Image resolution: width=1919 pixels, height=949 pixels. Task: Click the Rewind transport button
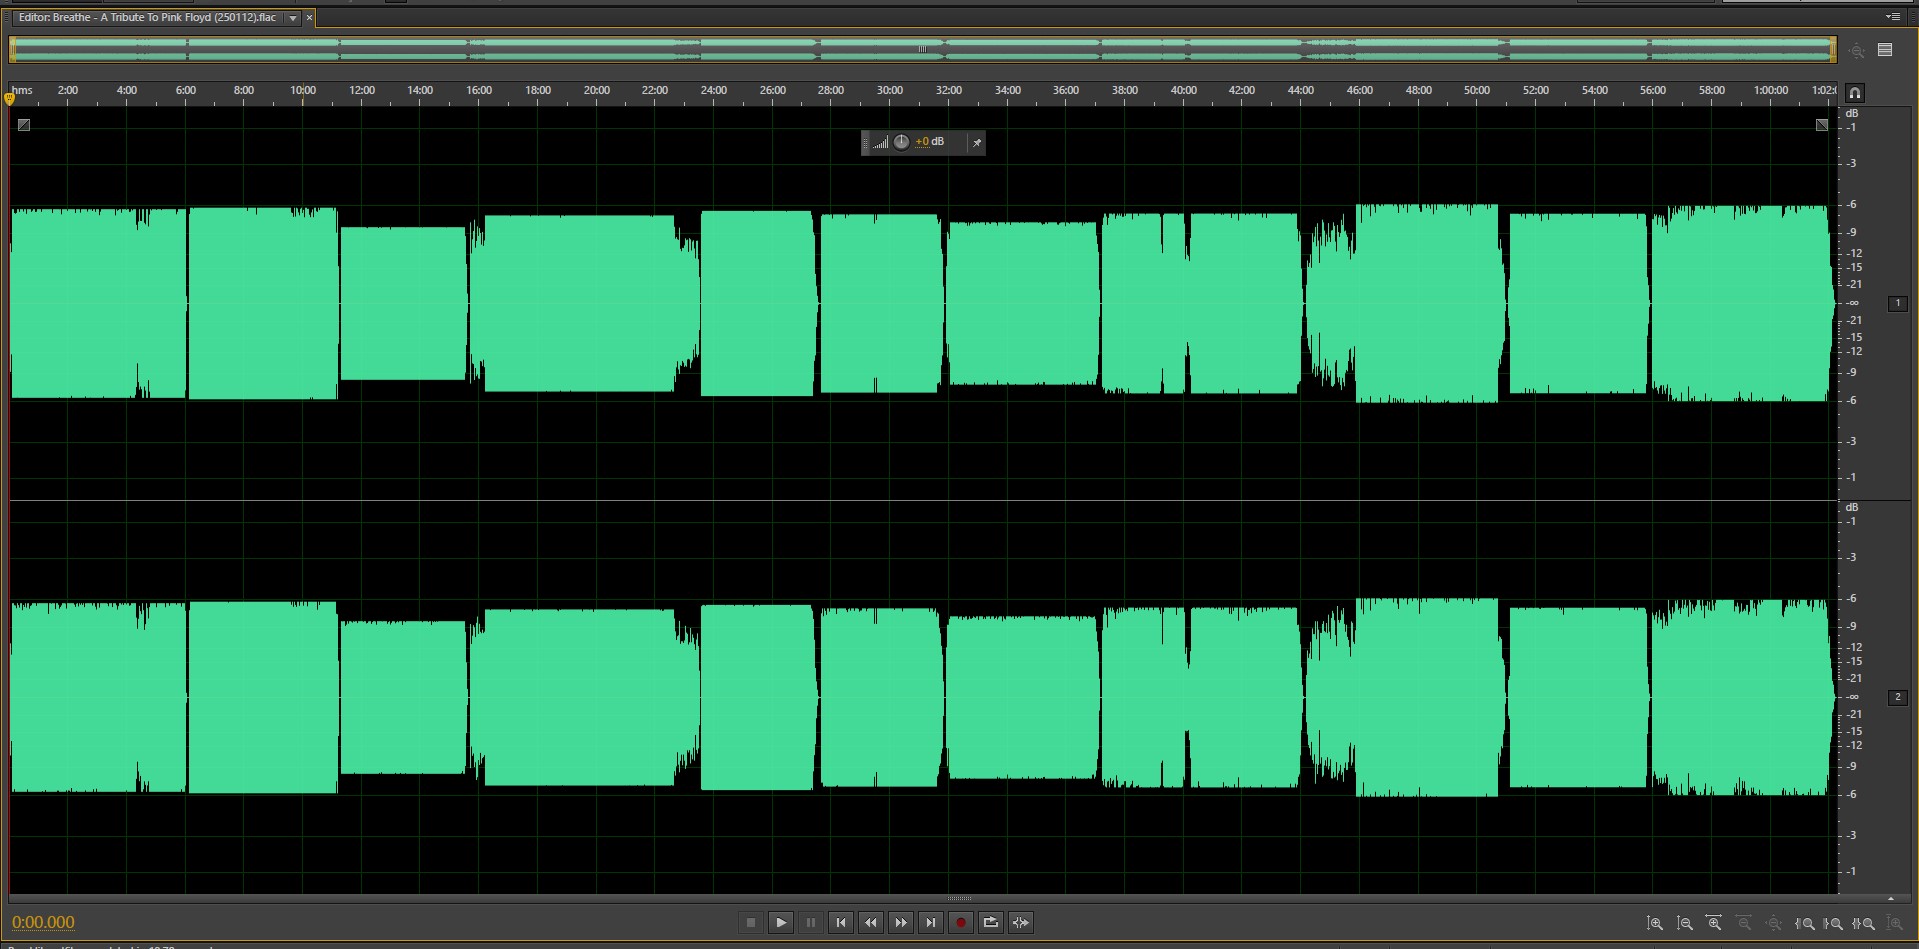click(871, 923)
